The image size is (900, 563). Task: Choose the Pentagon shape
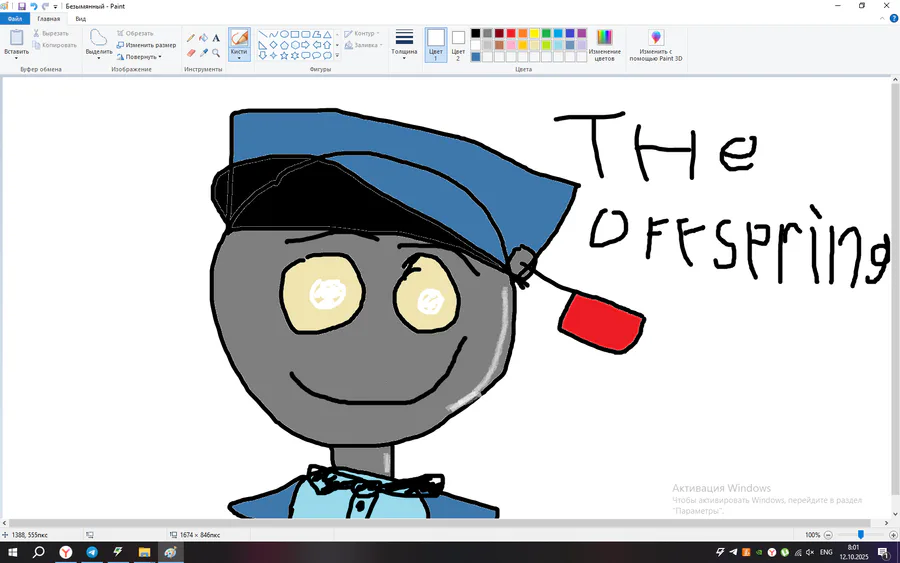(x=284, y=45)
